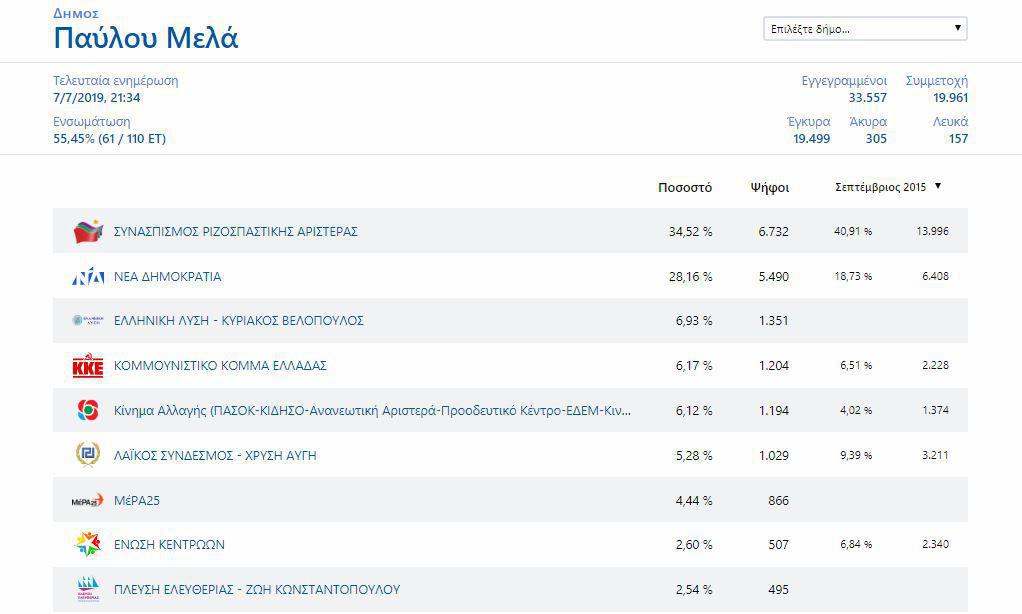Click the Chrysi Avgi party emblem
This screenshot has width=1022, height=614.
click(x=88, y=455)
